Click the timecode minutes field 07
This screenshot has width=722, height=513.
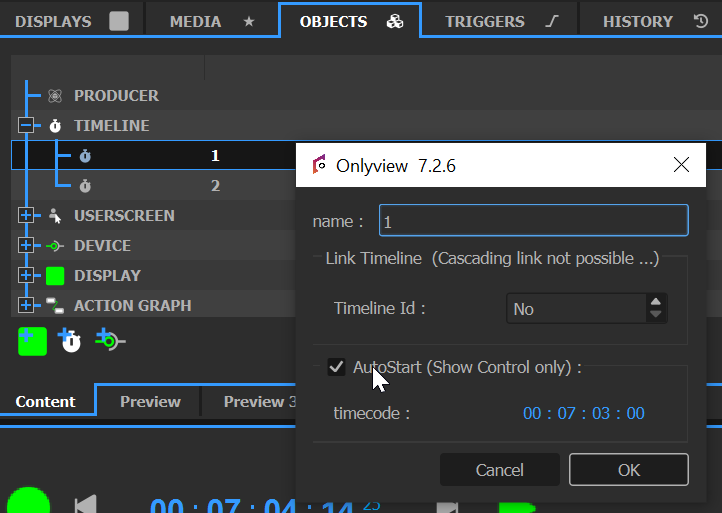pos(566,413)
